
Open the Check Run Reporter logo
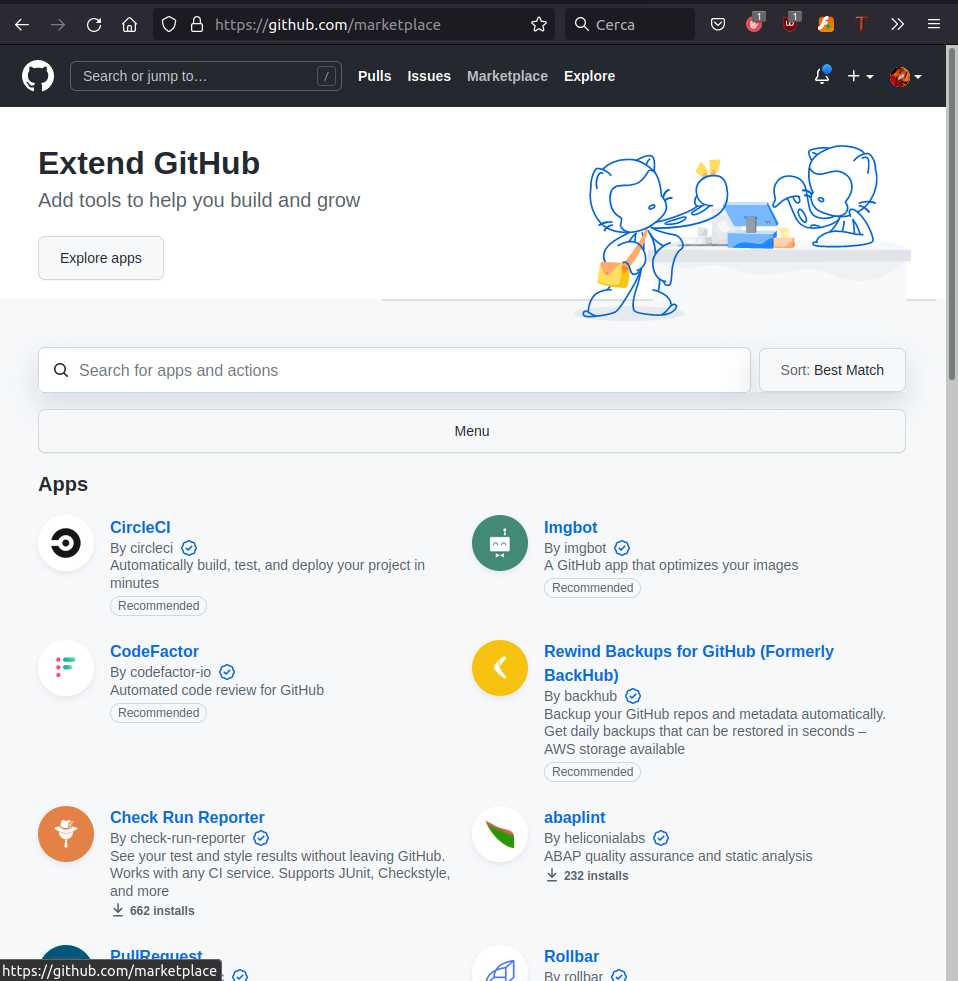(66, 834)
